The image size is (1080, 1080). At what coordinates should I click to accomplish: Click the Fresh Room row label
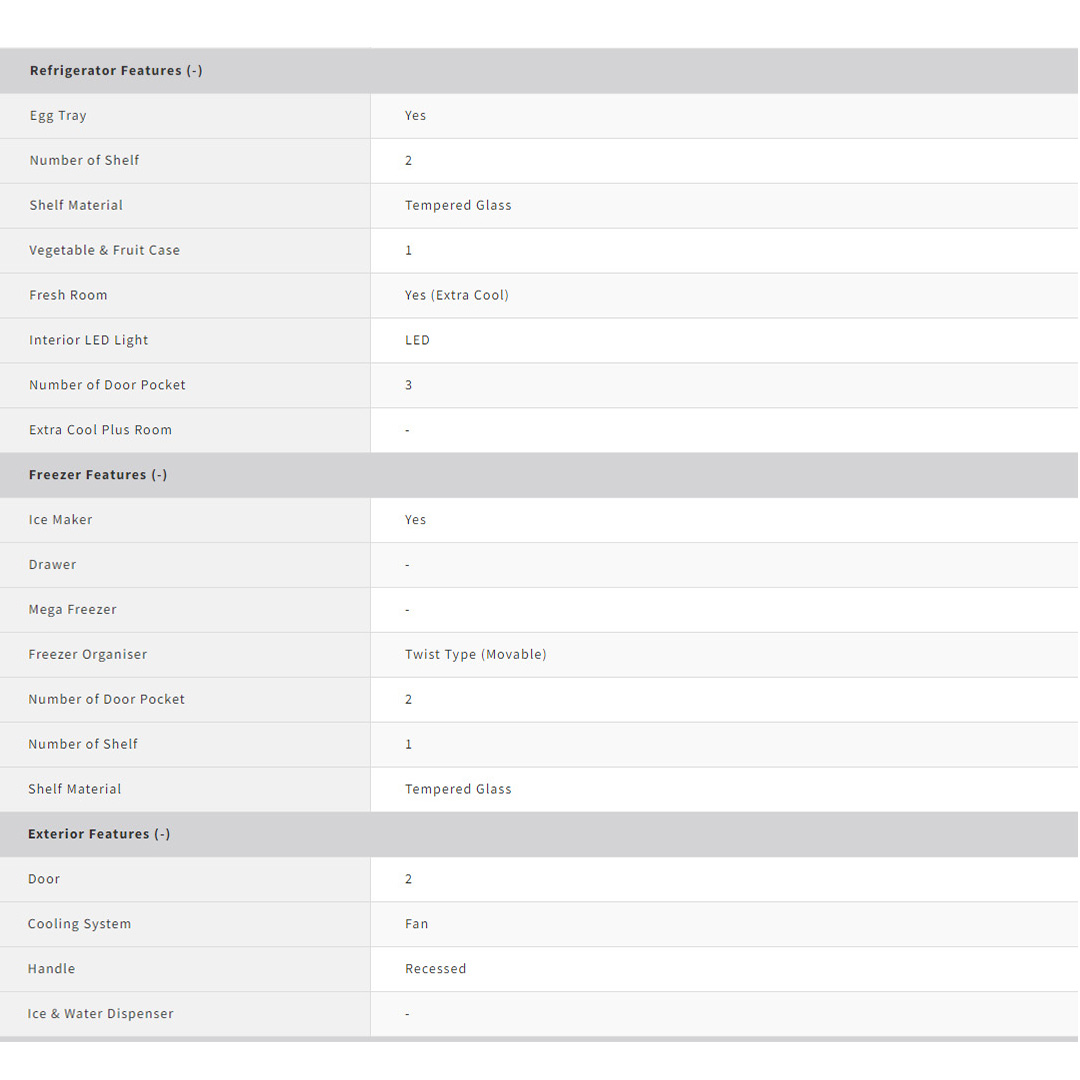(68, 295)
